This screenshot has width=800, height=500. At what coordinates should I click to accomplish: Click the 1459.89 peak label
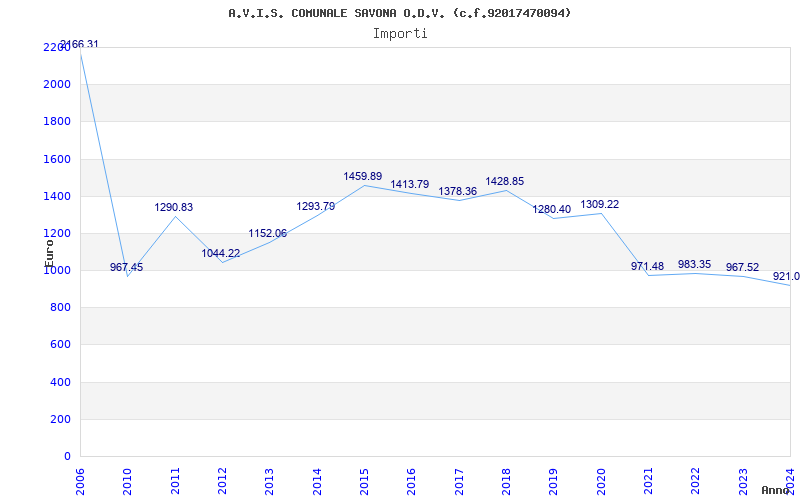pyautogui.click(x=363, y=177)
